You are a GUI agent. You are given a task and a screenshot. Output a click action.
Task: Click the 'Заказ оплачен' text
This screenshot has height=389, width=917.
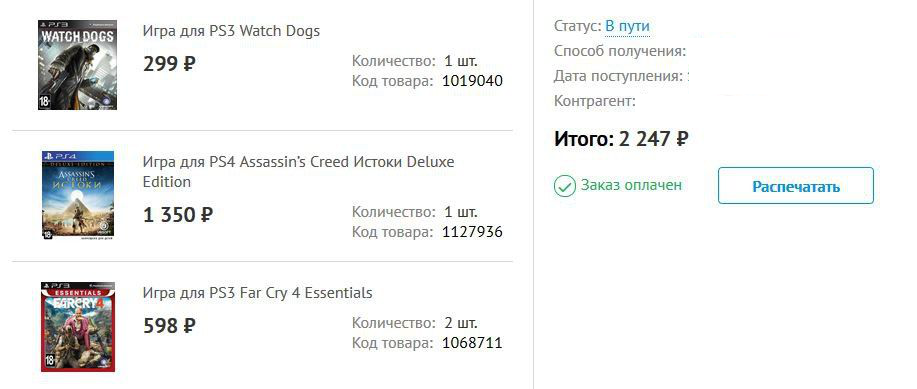631,185
